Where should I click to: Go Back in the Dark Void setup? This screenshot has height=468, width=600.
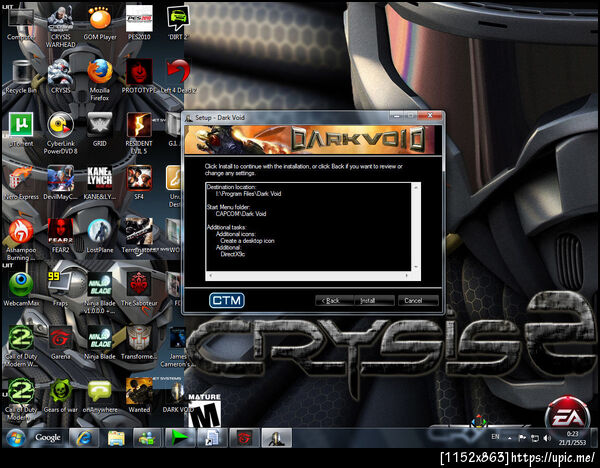coord(335,300)
